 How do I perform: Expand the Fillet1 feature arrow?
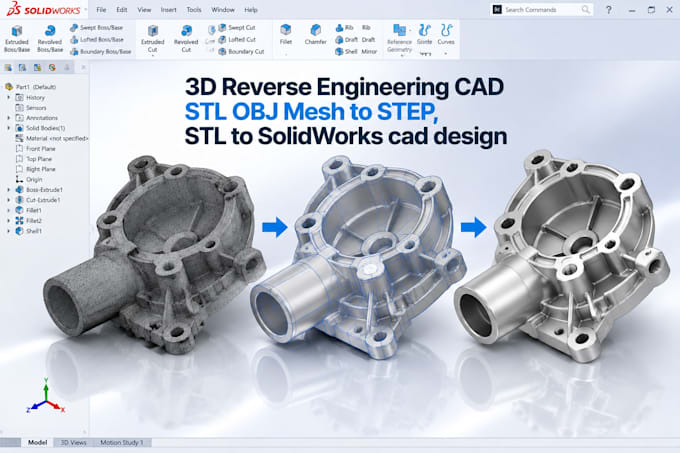pyautogui.click(x=8, y=210)
